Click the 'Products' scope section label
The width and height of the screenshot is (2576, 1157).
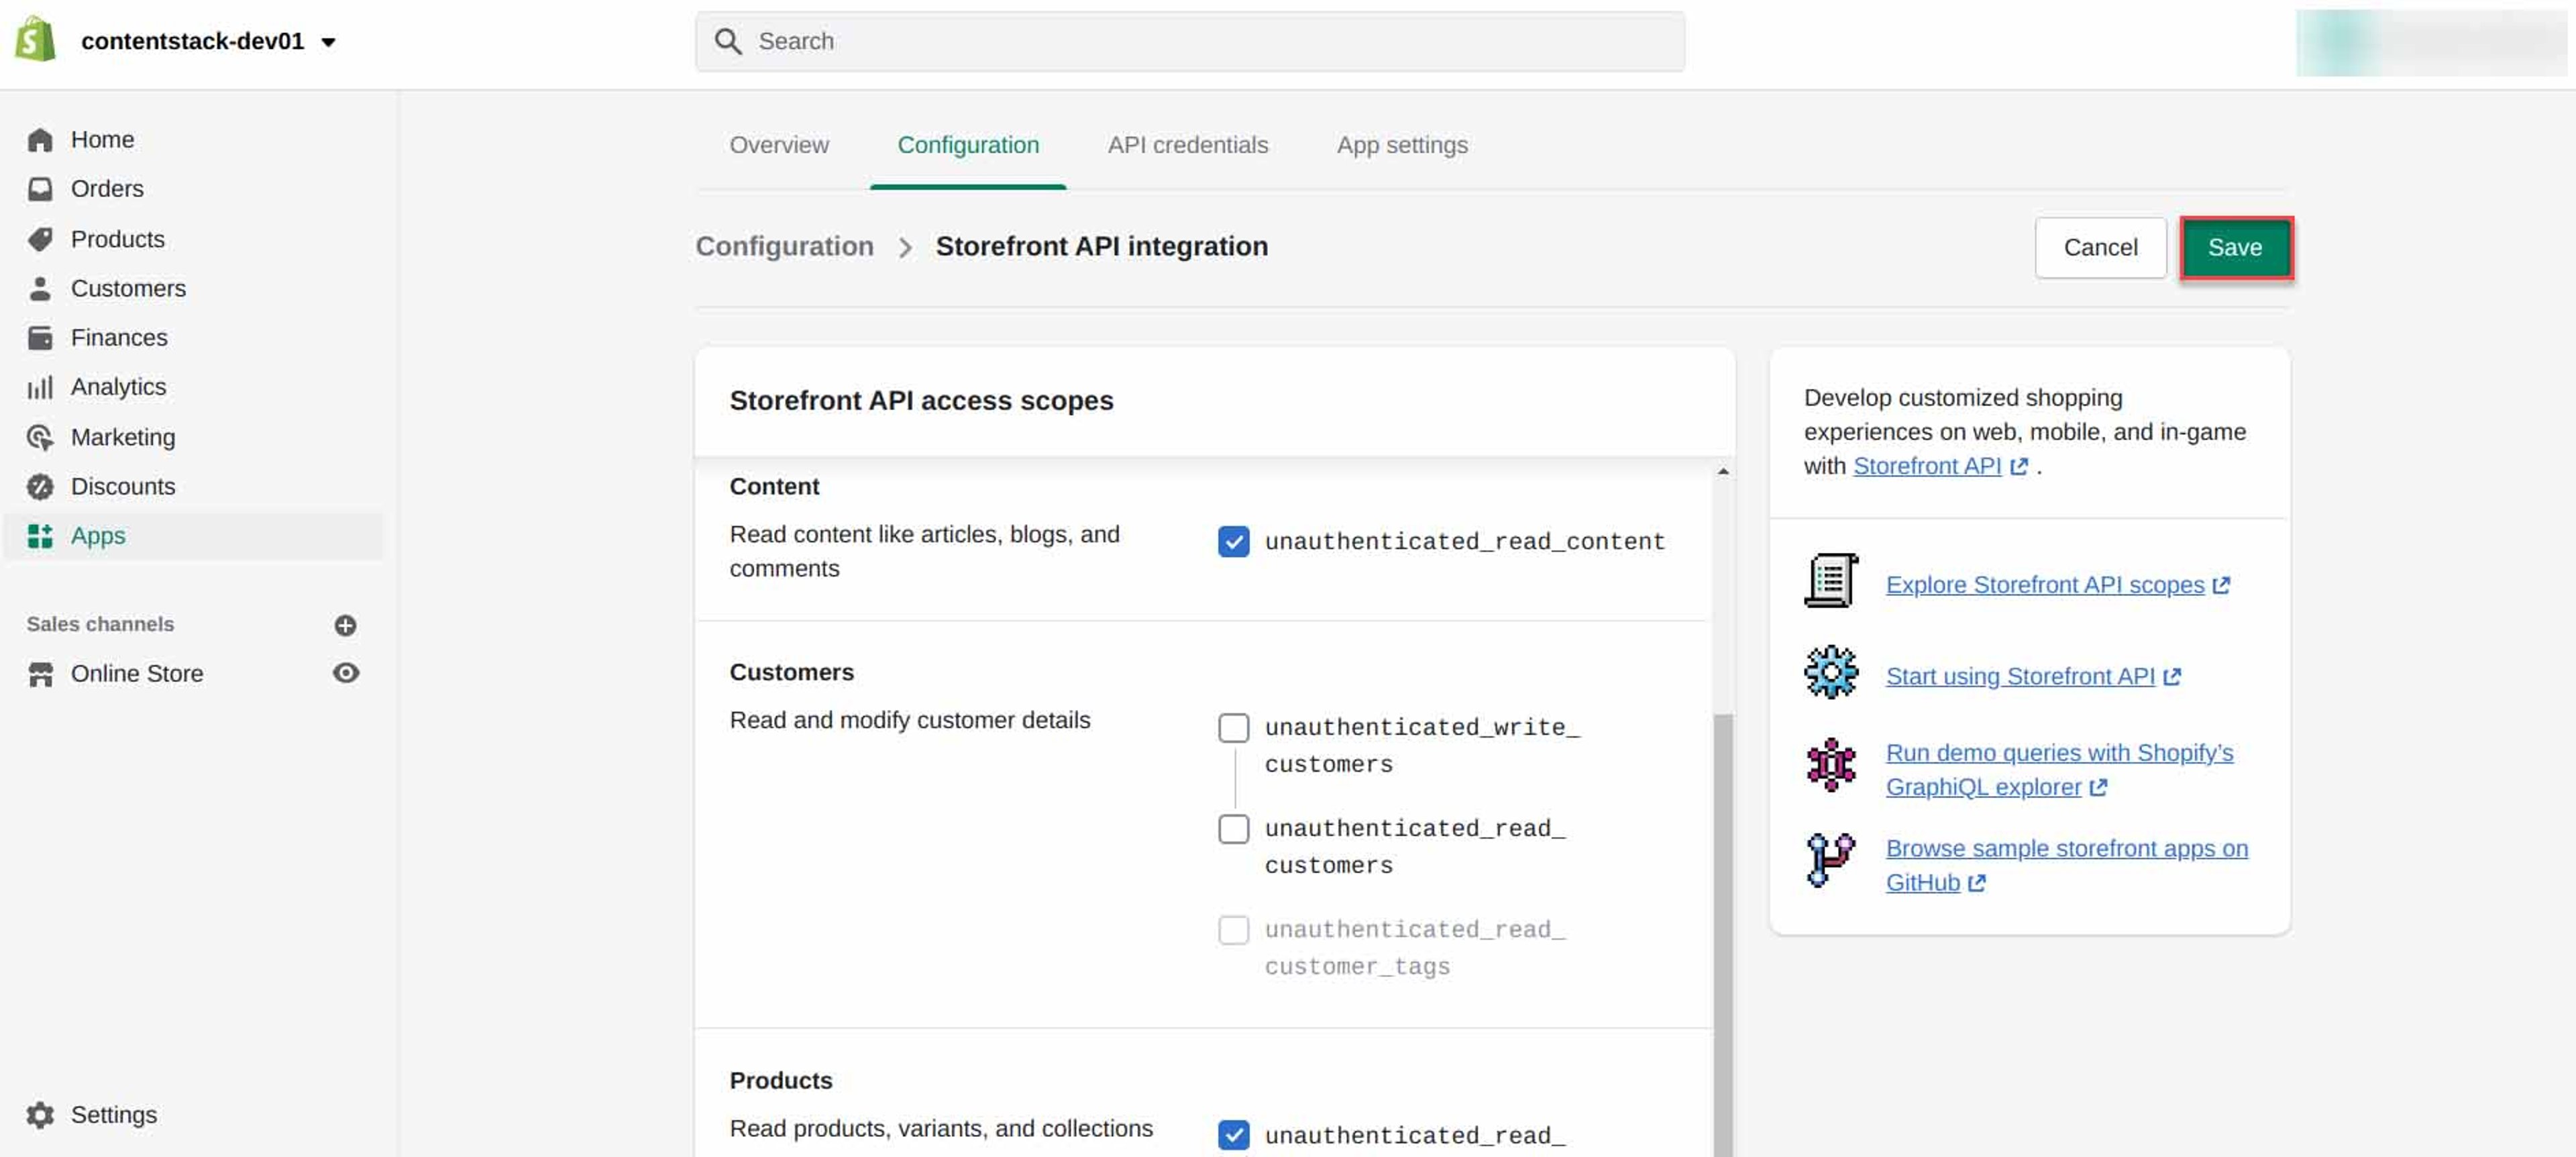(x=780, y=1080)
